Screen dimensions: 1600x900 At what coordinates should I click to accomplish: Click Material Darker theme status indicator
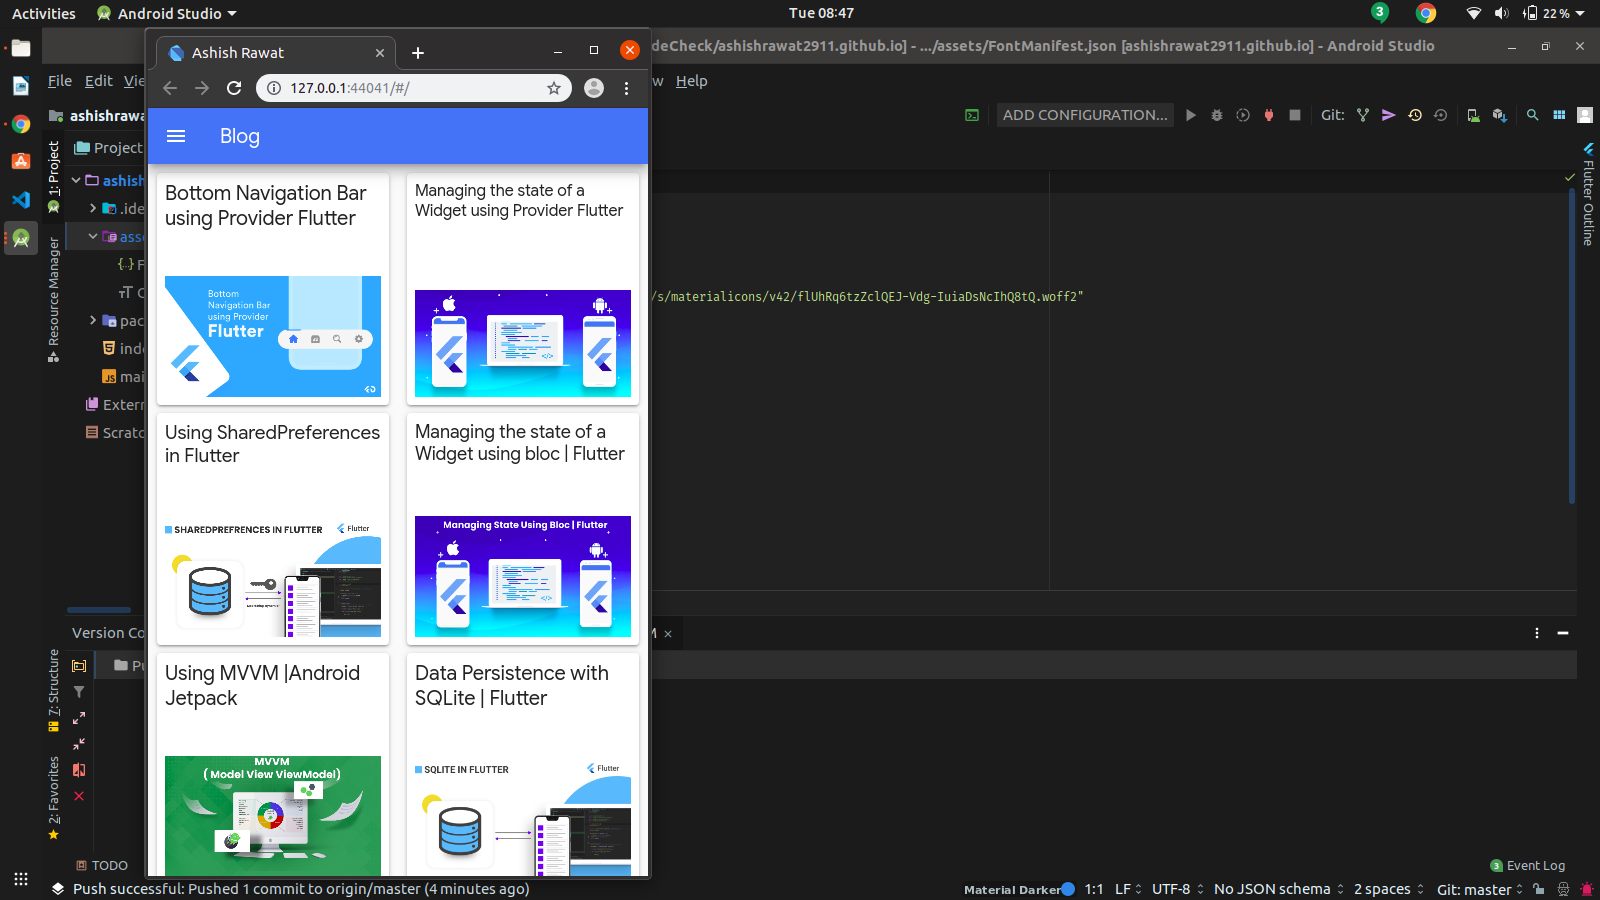click(x=1019, y=889)
